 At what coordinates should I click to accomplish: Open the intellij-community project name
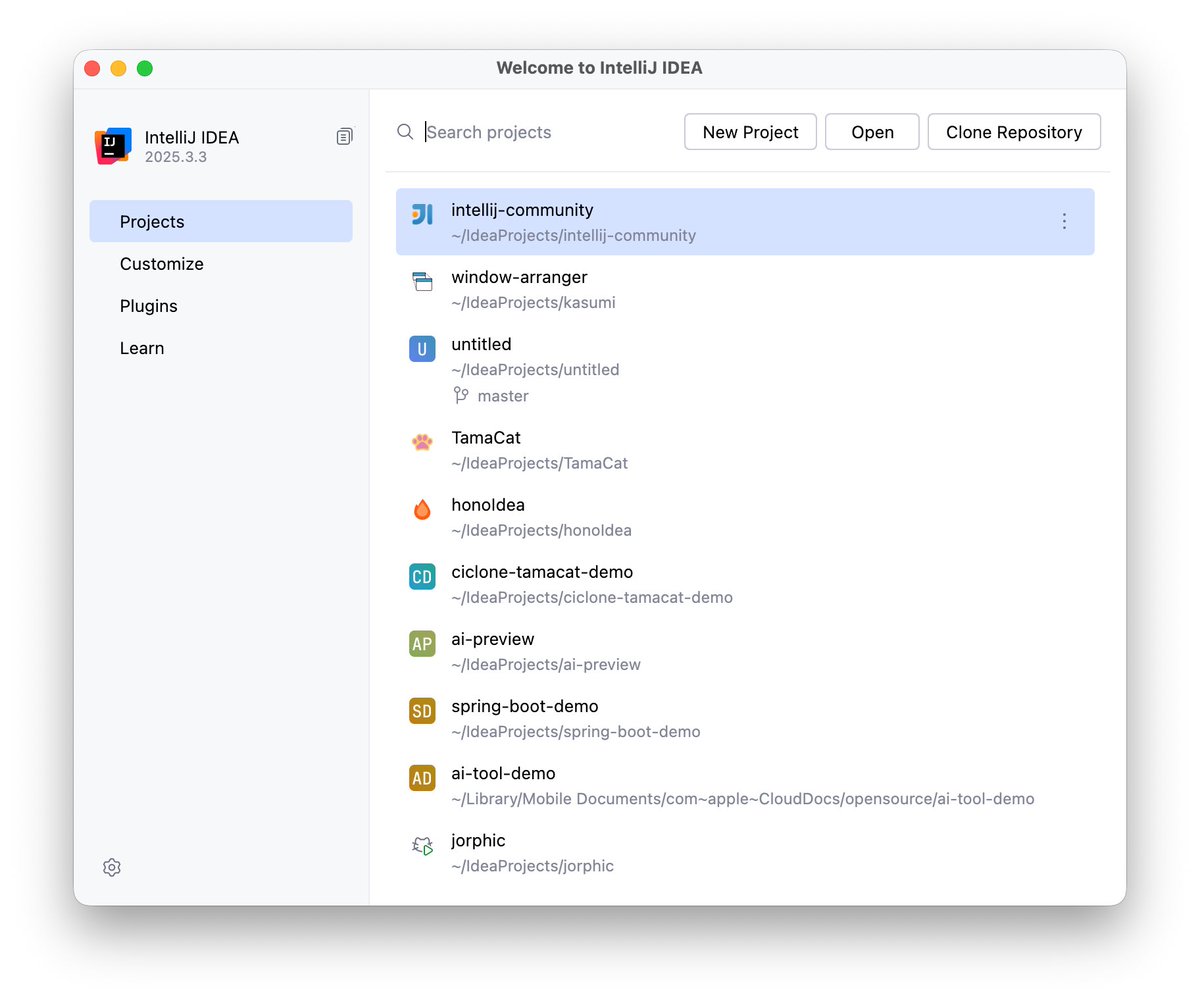coord(522,210)
